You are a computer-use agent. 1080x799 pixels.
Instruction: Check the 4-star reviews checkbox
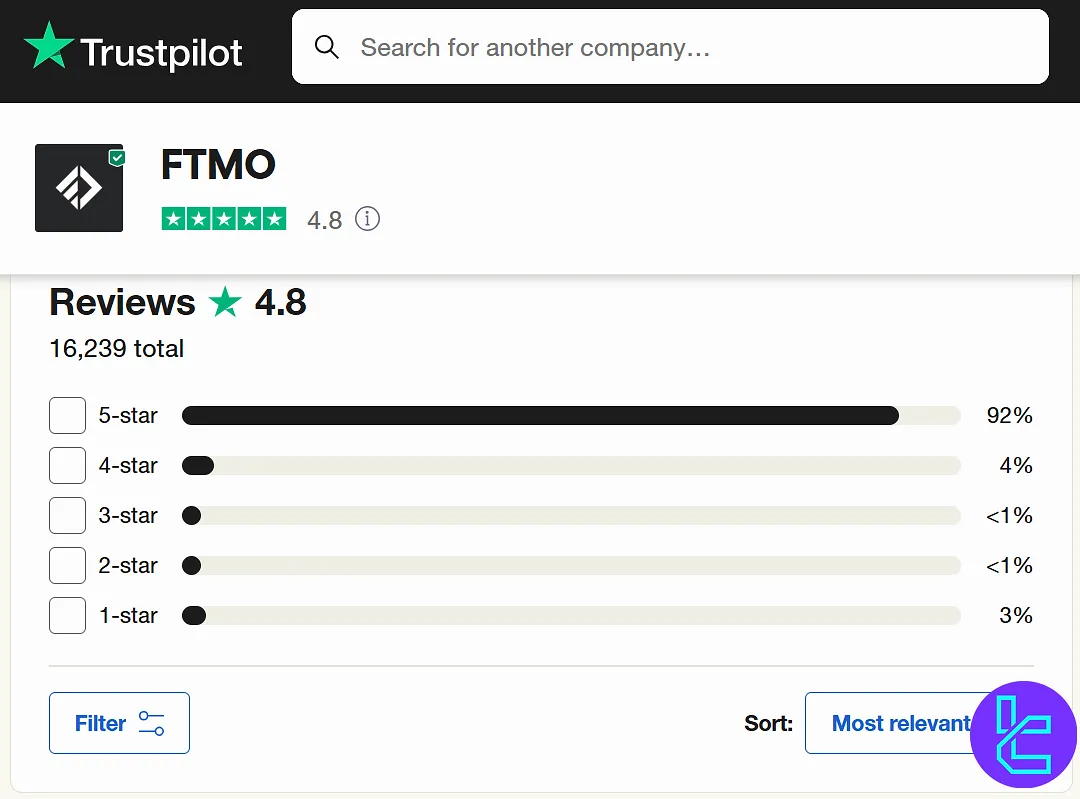coord(67,465)
